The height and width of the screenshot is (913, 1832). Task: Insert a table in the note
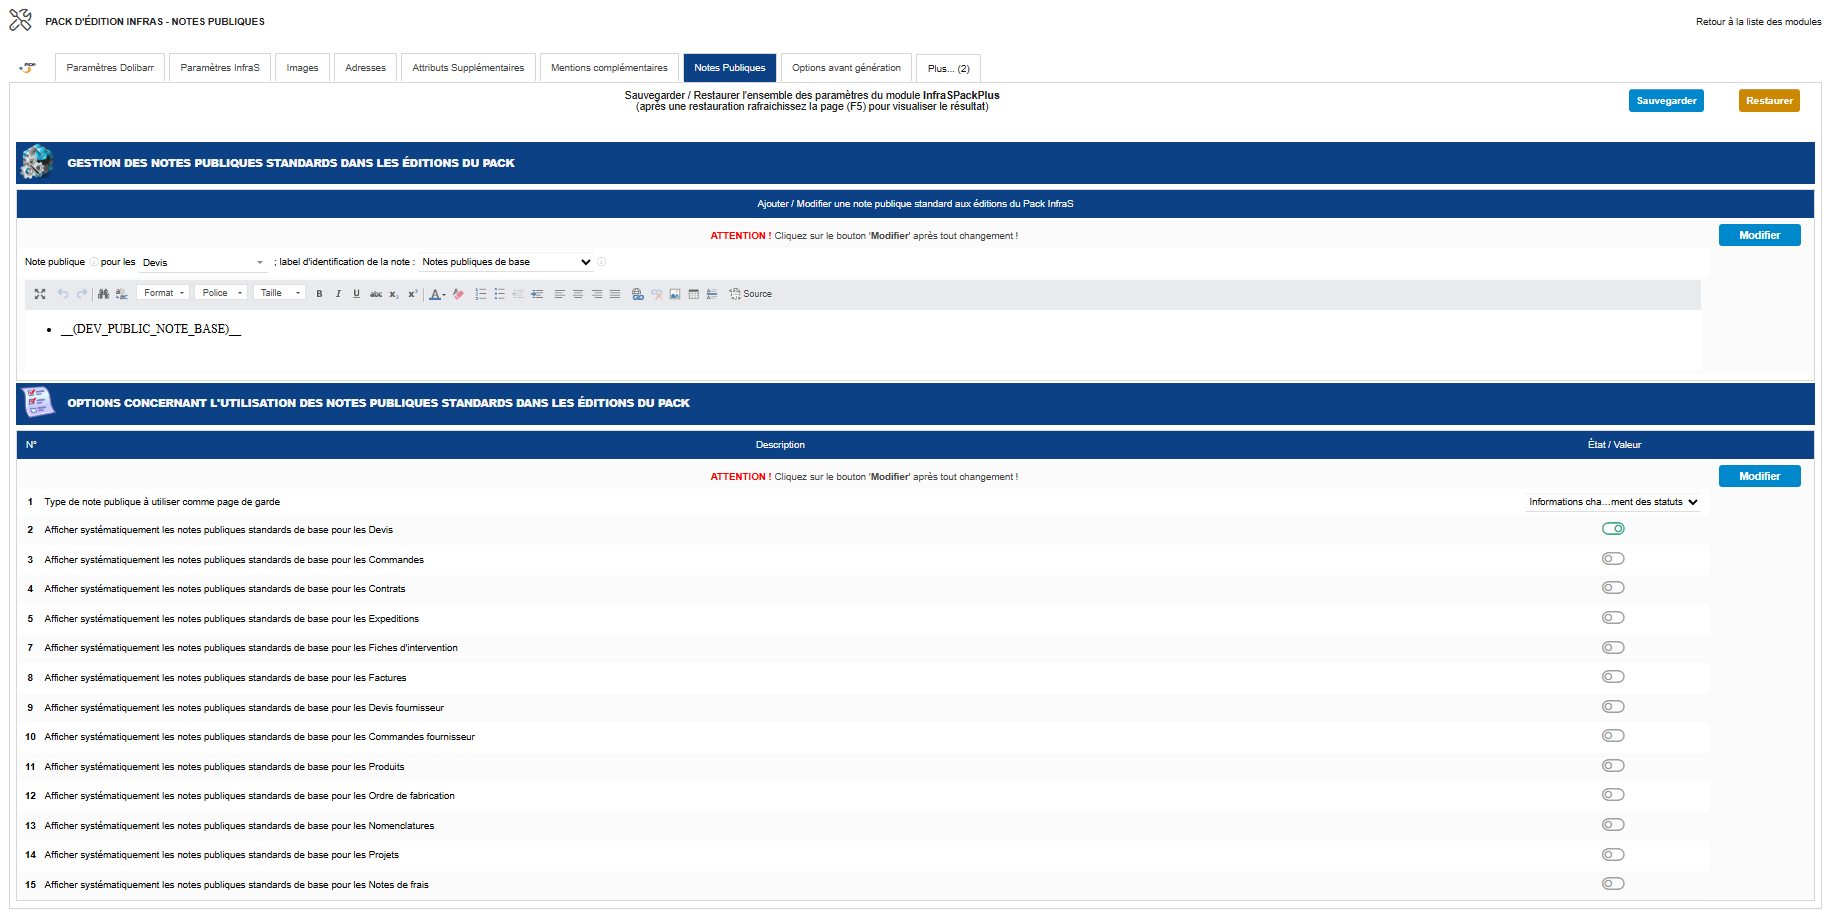[694, 294]
